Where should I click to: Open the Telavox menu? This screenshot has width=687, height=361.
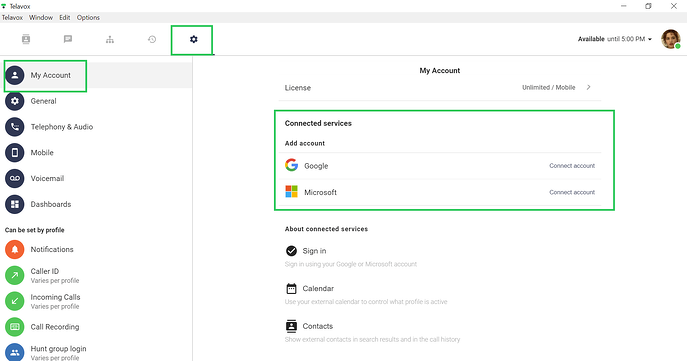(12, 18)
